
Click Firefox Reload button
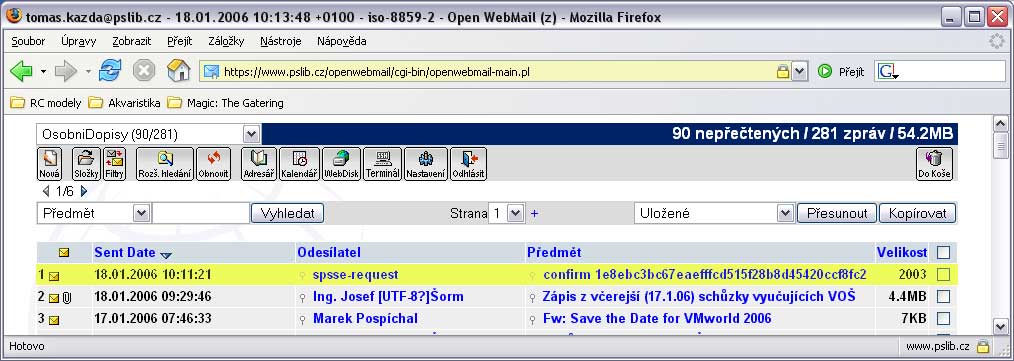tap(110, 71)
